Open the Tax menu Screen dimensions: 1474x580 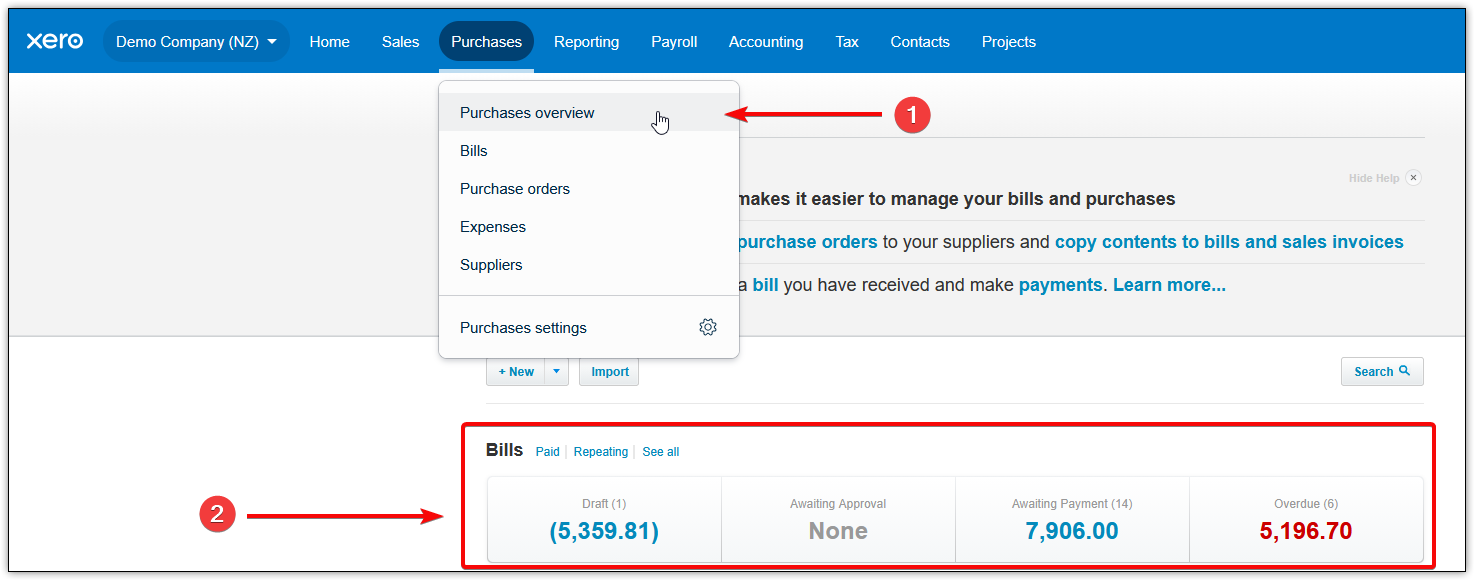pyautogui.click(x=847, y=42)
